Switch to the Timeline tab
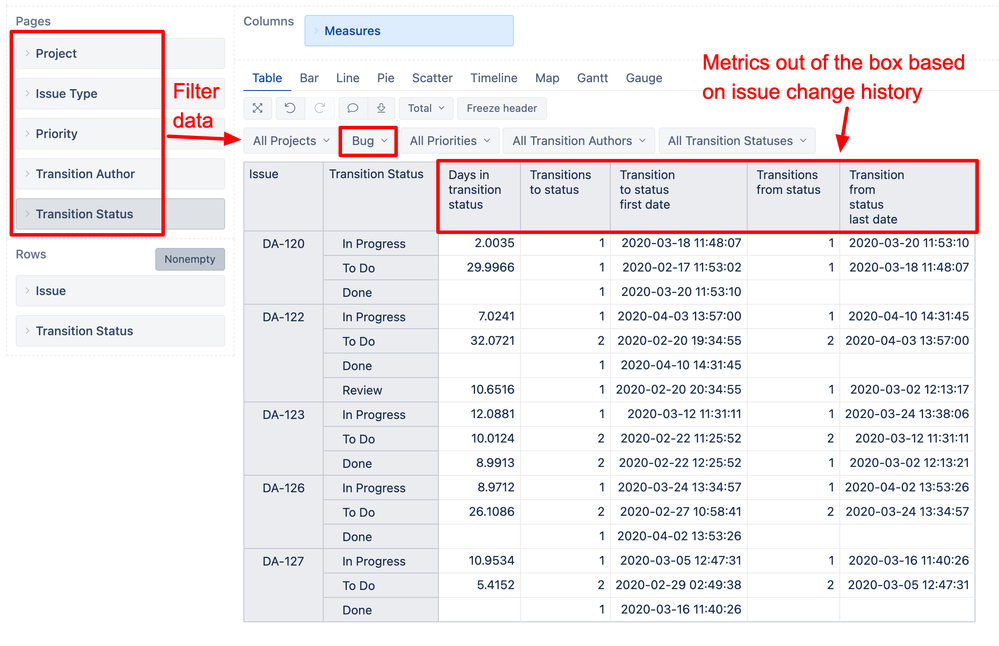The height and width of the screenshot is (646, 999). tap(494, 78)
